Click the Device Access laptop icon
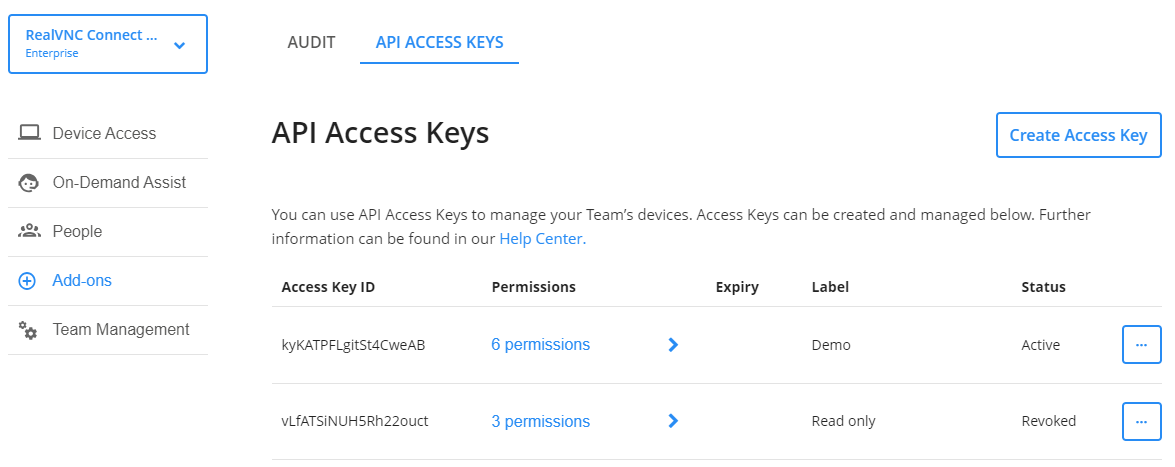Viewport: 1175px width, 467px height. 29,133
